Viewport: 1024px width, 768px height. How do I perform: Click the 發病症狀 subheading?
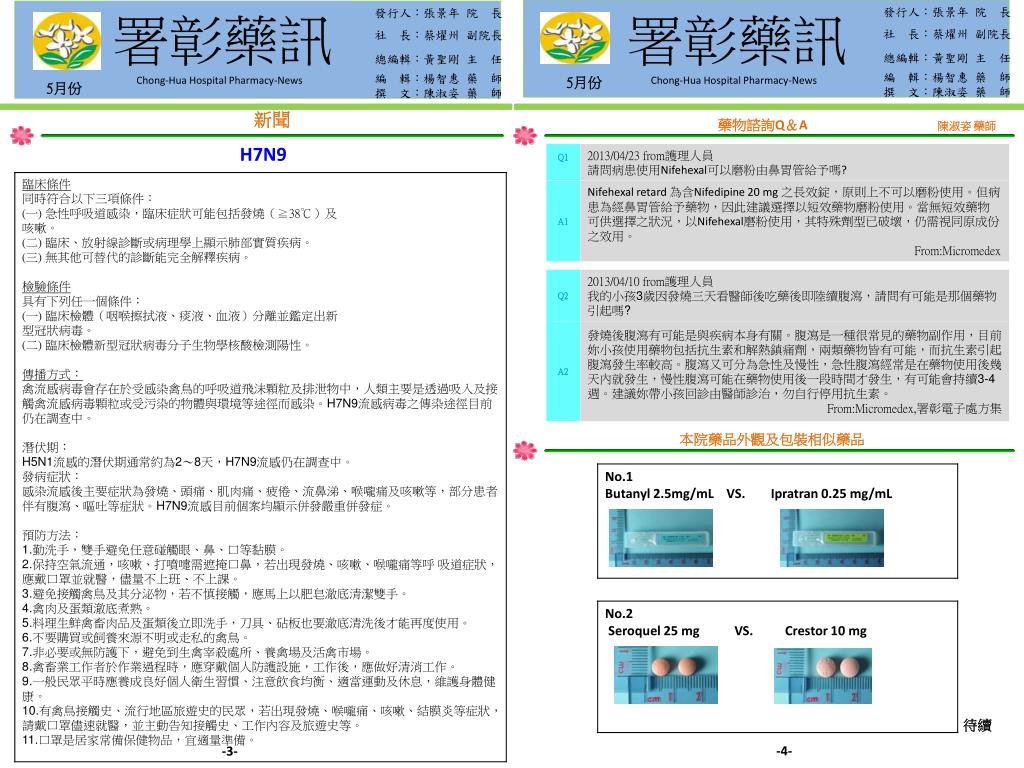[50, 477]
